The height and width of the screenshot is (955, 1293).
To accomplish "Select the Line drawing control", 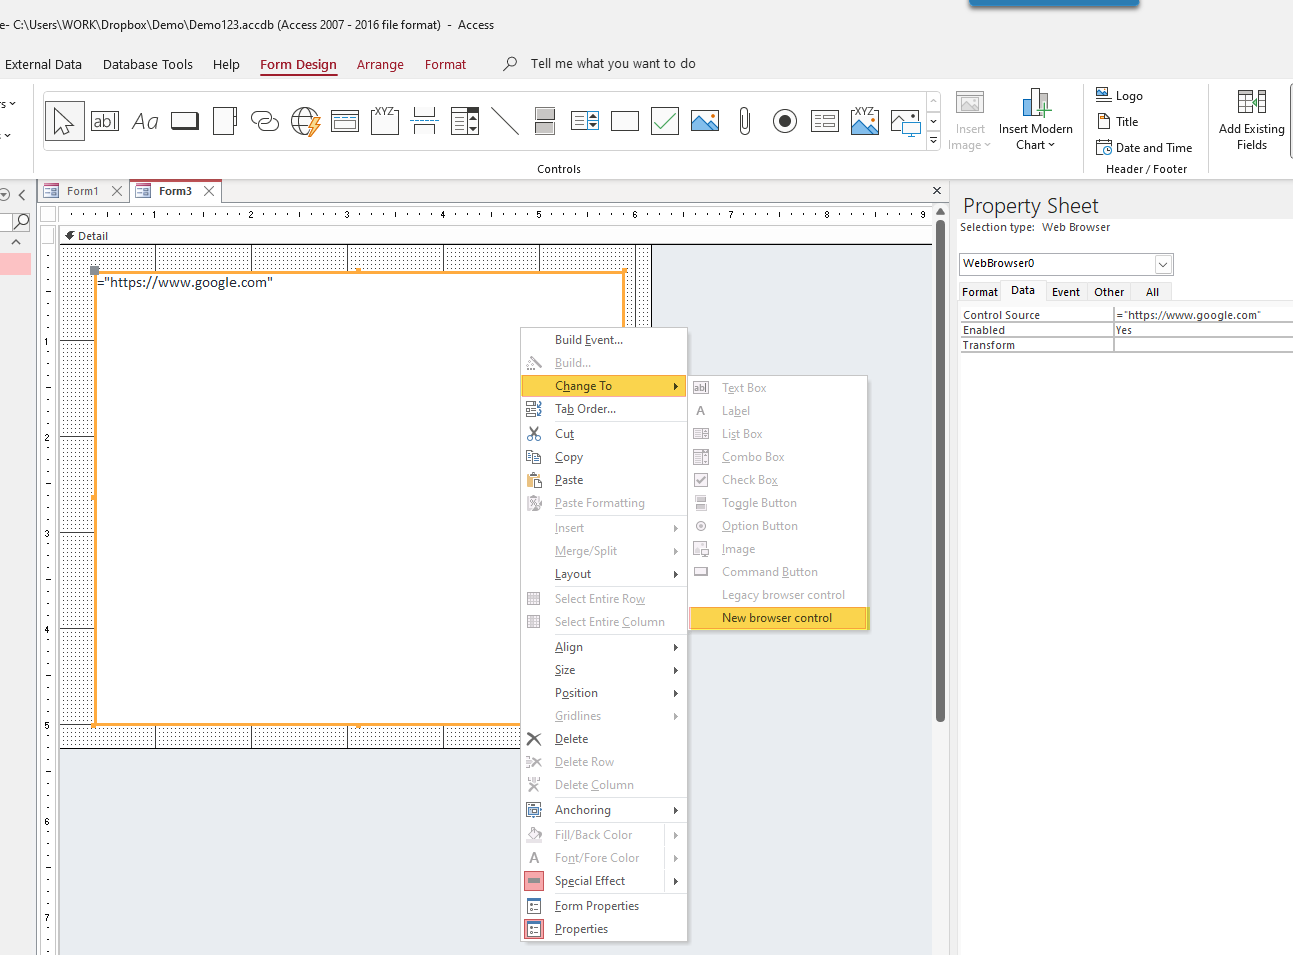I will [505, 122].
